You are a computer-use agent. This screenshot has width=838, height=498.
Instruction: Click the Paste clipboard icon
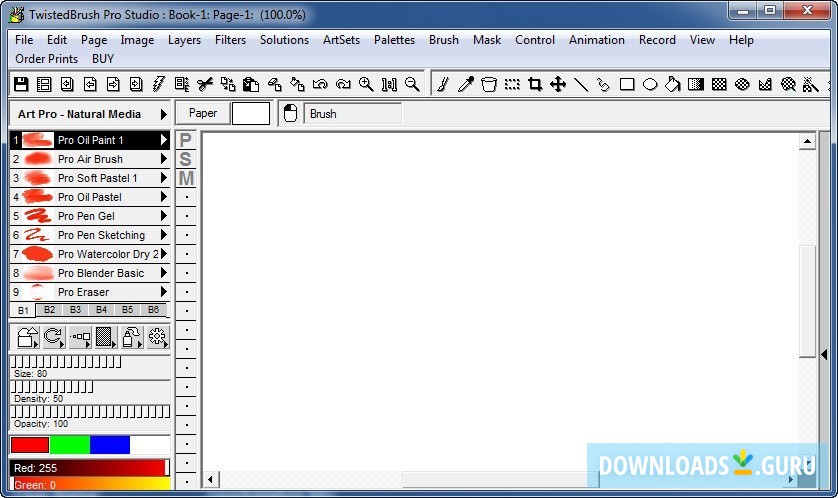pyautogui.click(x=251, y=84)
